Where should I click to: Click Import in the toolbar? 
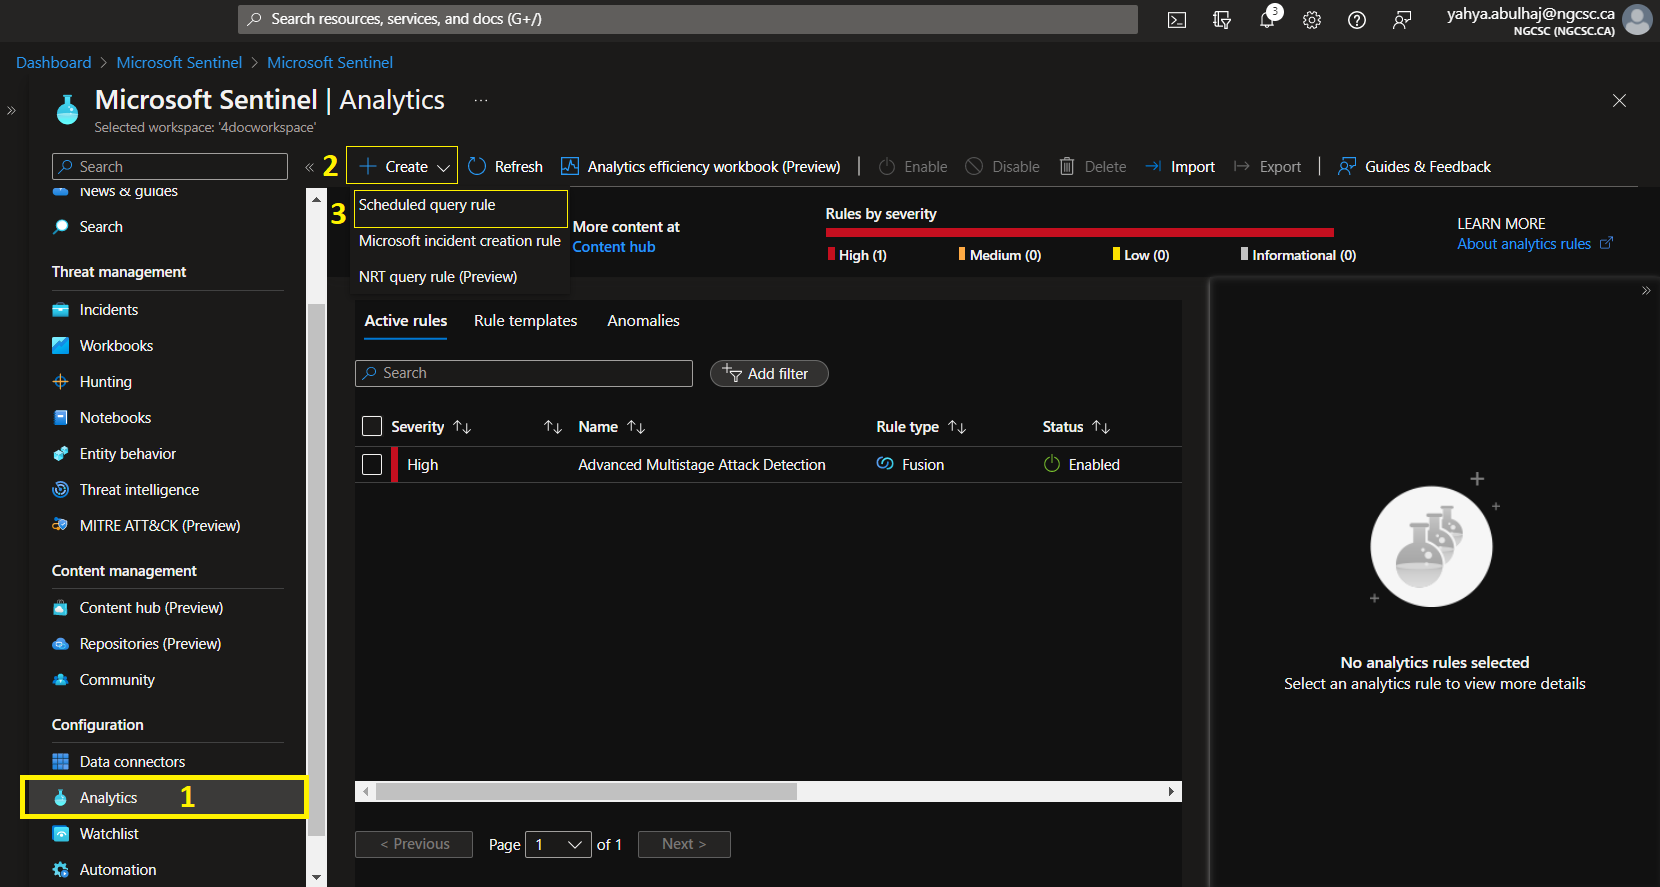[x=1180, y=166]
